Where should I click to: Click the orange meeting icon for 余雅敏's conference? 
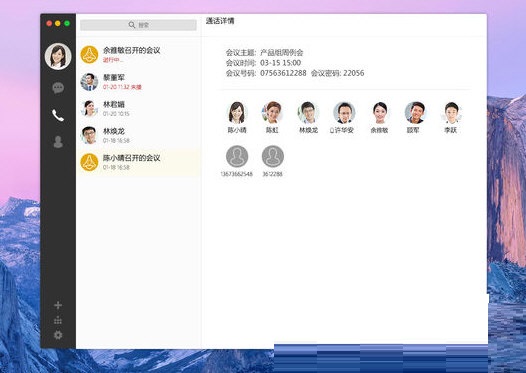pos(89,54)
